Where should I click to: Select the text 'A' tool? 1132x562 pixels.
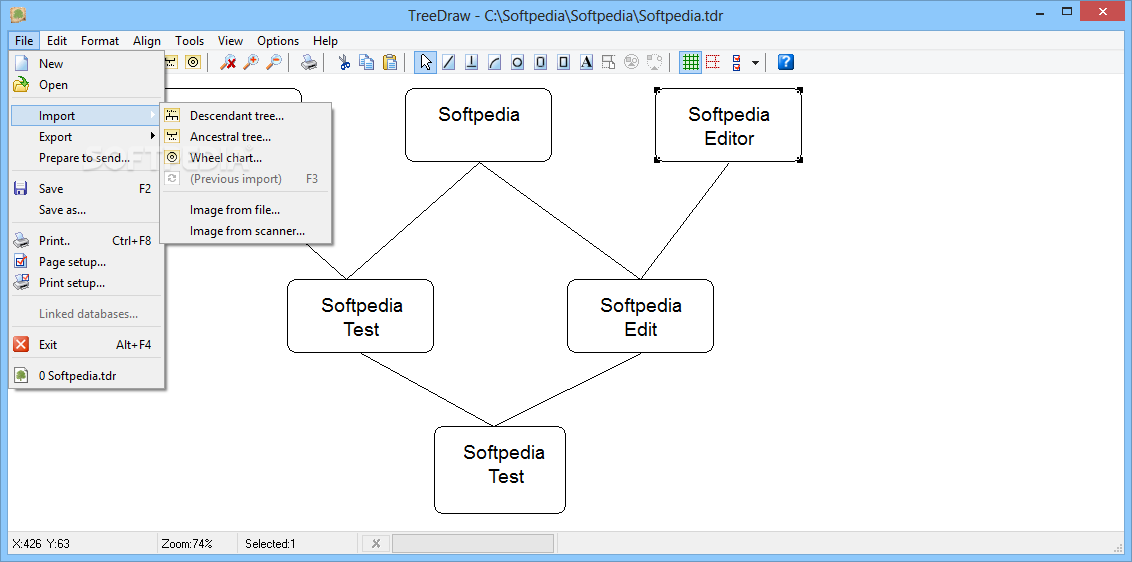coord(586,62)
